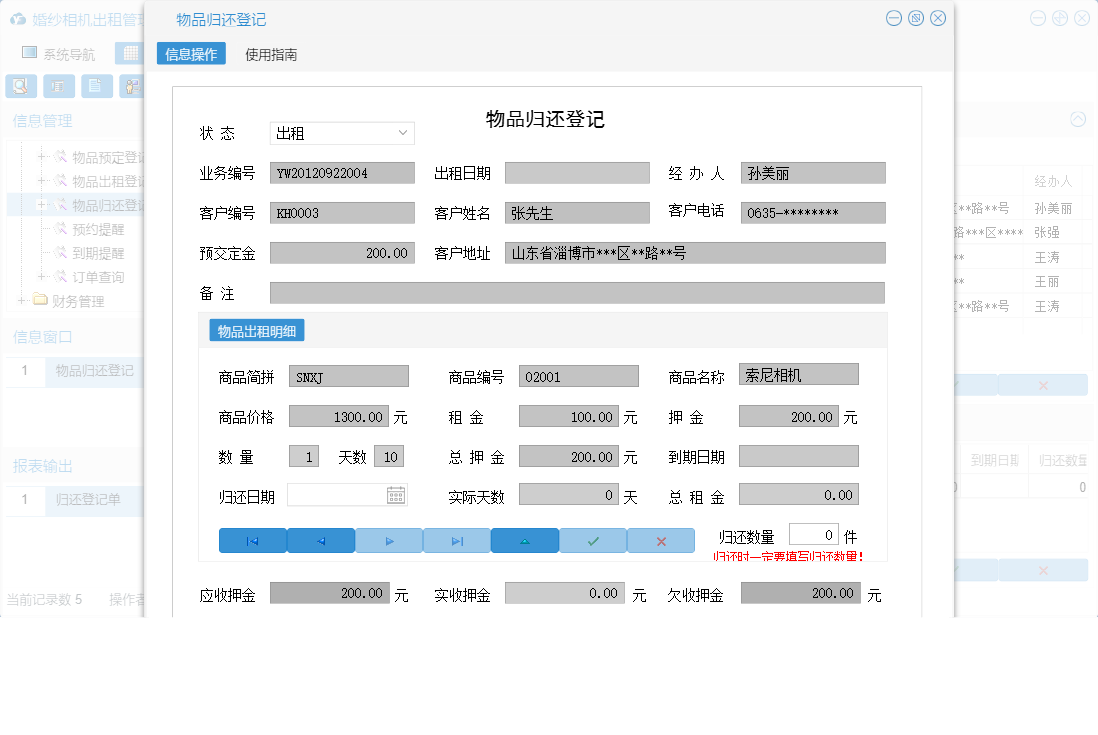Select the 信息操作 tab
This screenshot has width=1098, height=735.
coord(191,53)
